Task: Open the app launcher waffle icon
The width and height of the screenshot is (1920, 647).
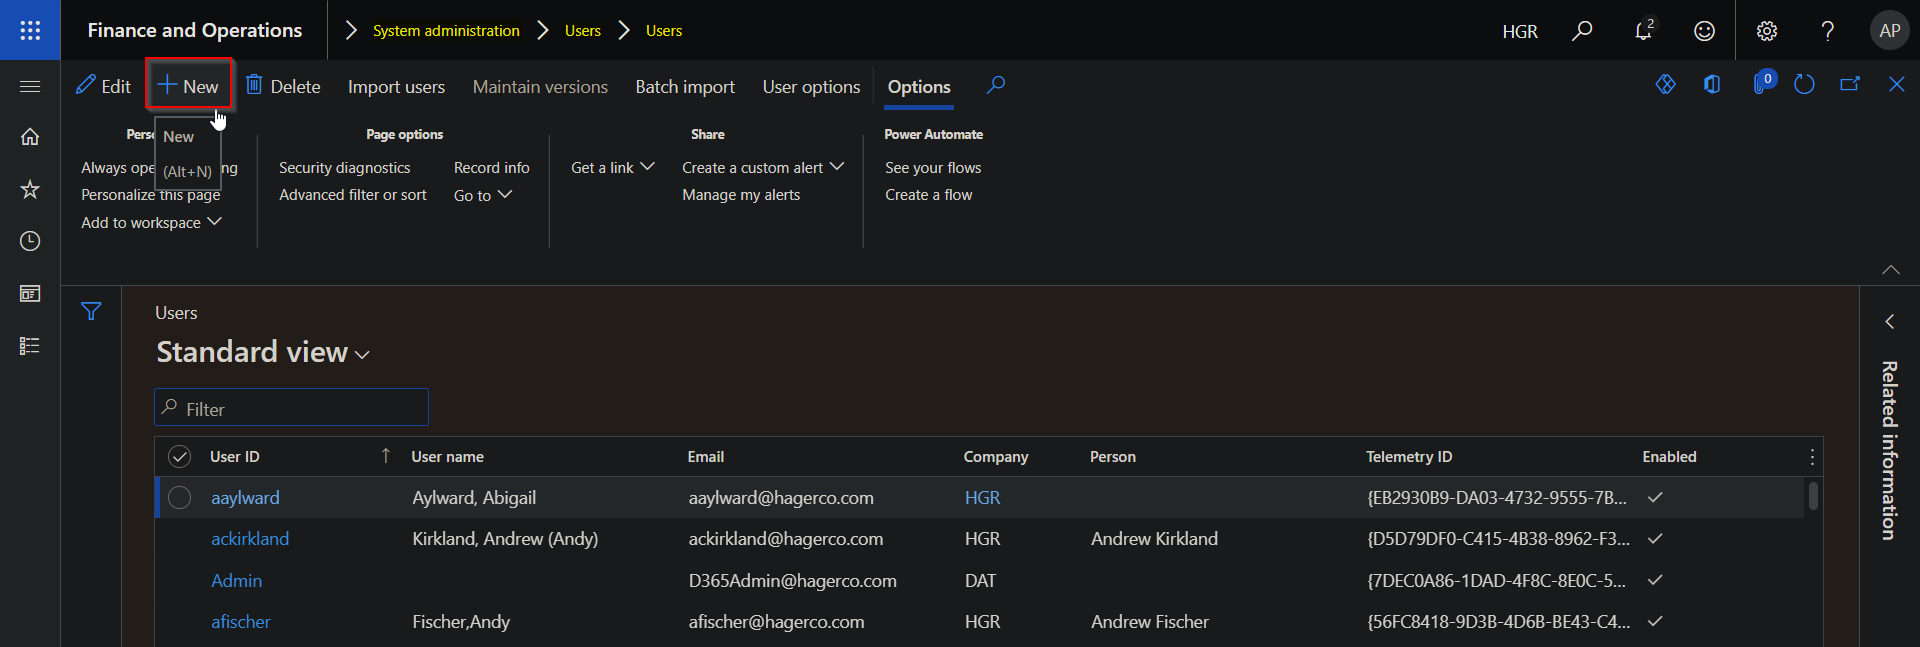Action: [30, 30]
